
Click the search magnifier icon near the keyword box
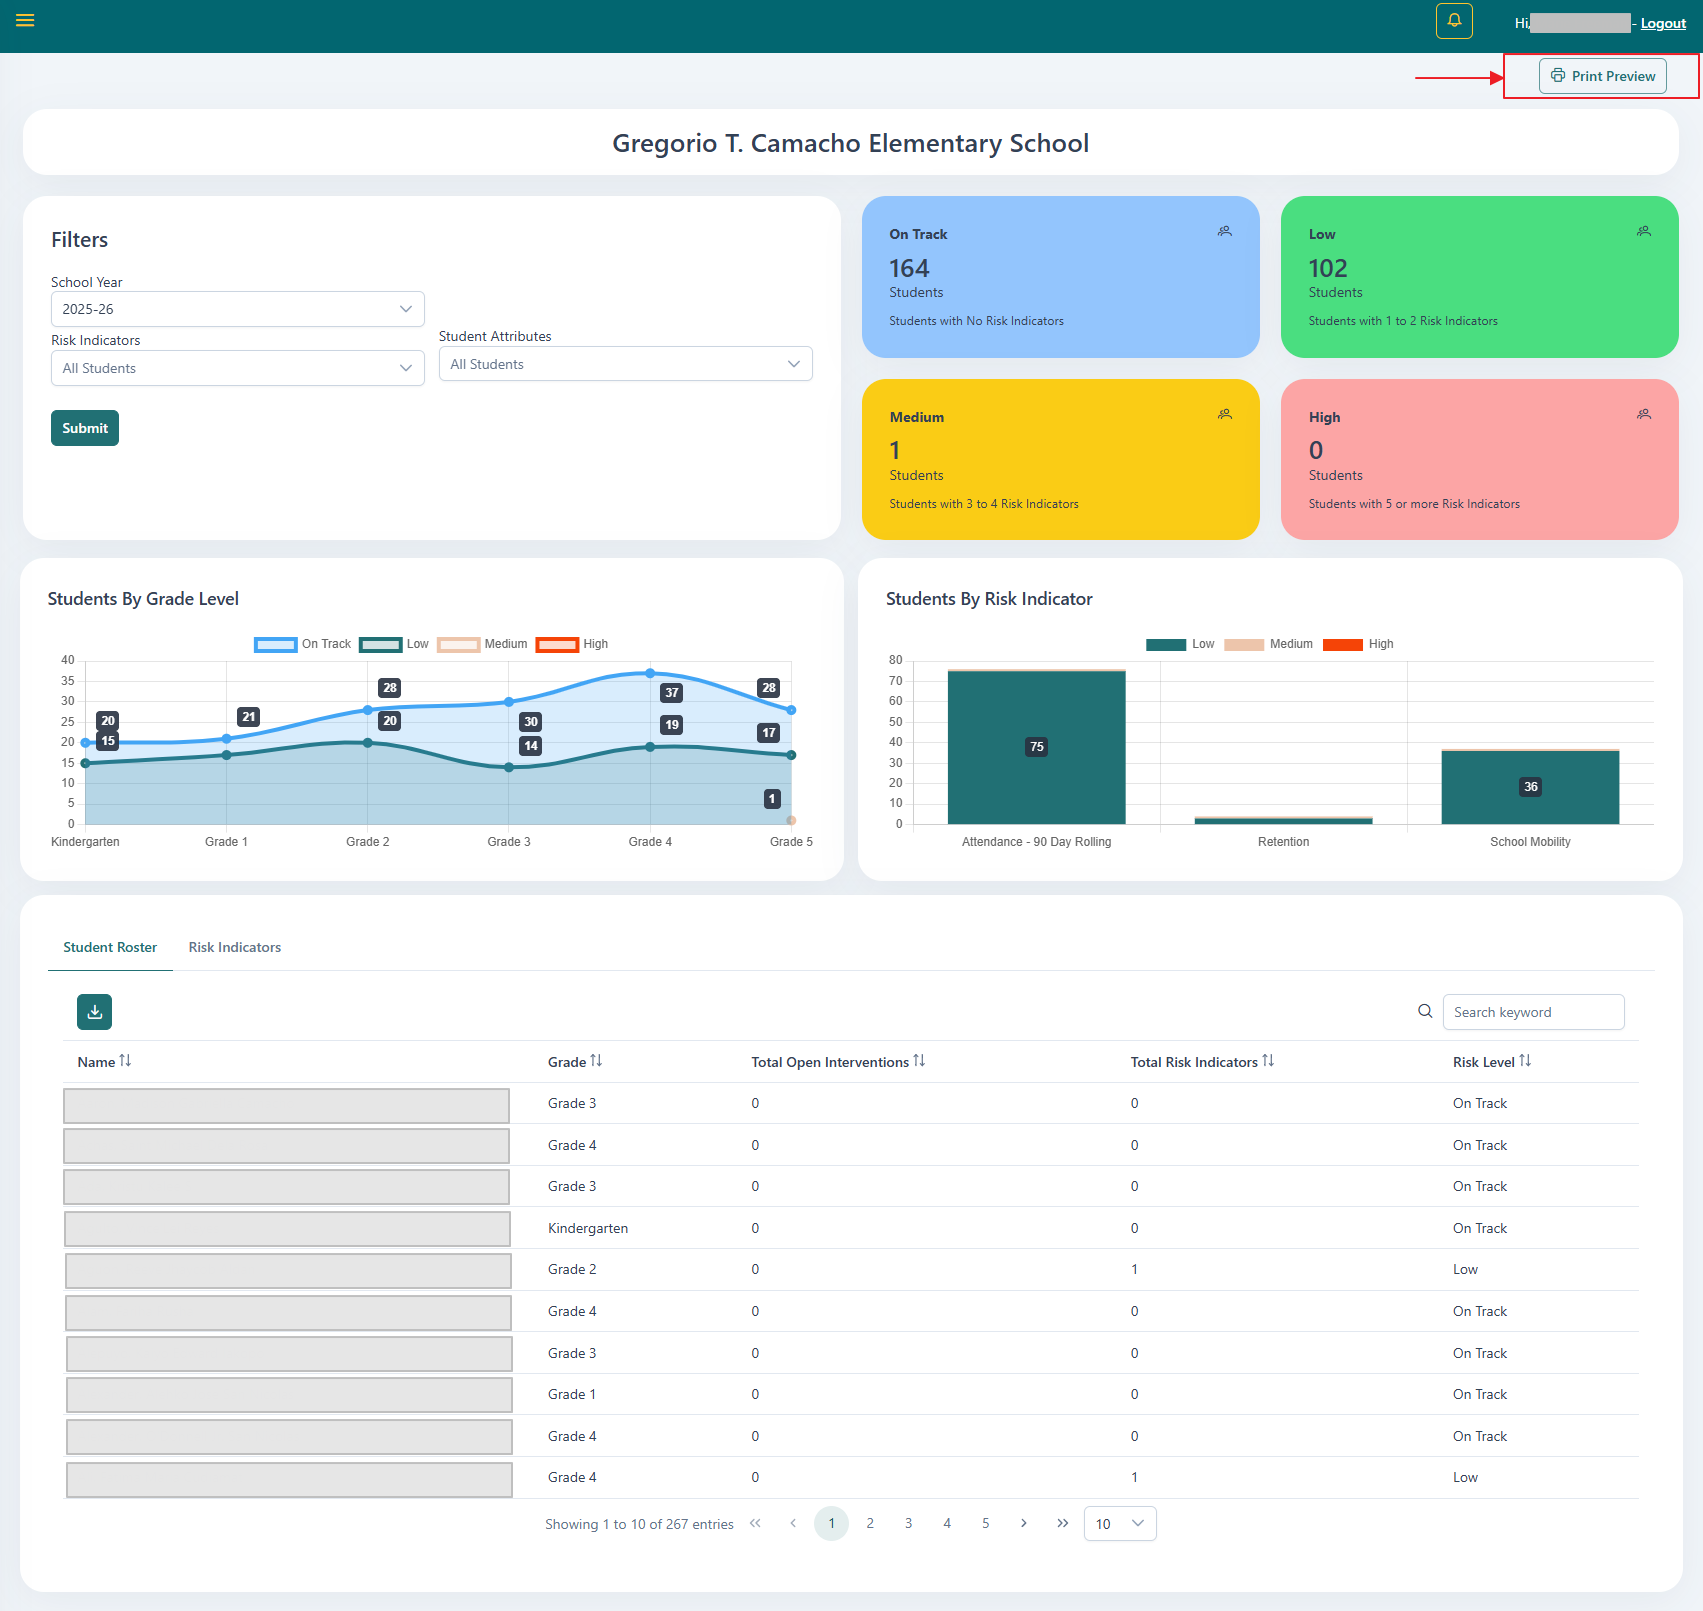[1424, 1011]
